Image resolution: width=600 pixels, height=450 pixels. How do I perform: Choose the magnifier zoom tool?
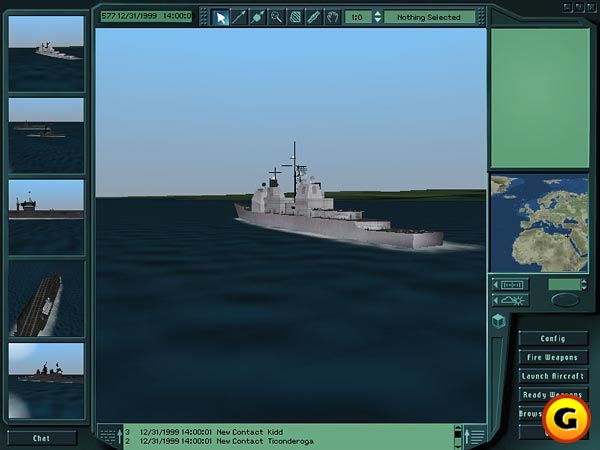point(276,17)
